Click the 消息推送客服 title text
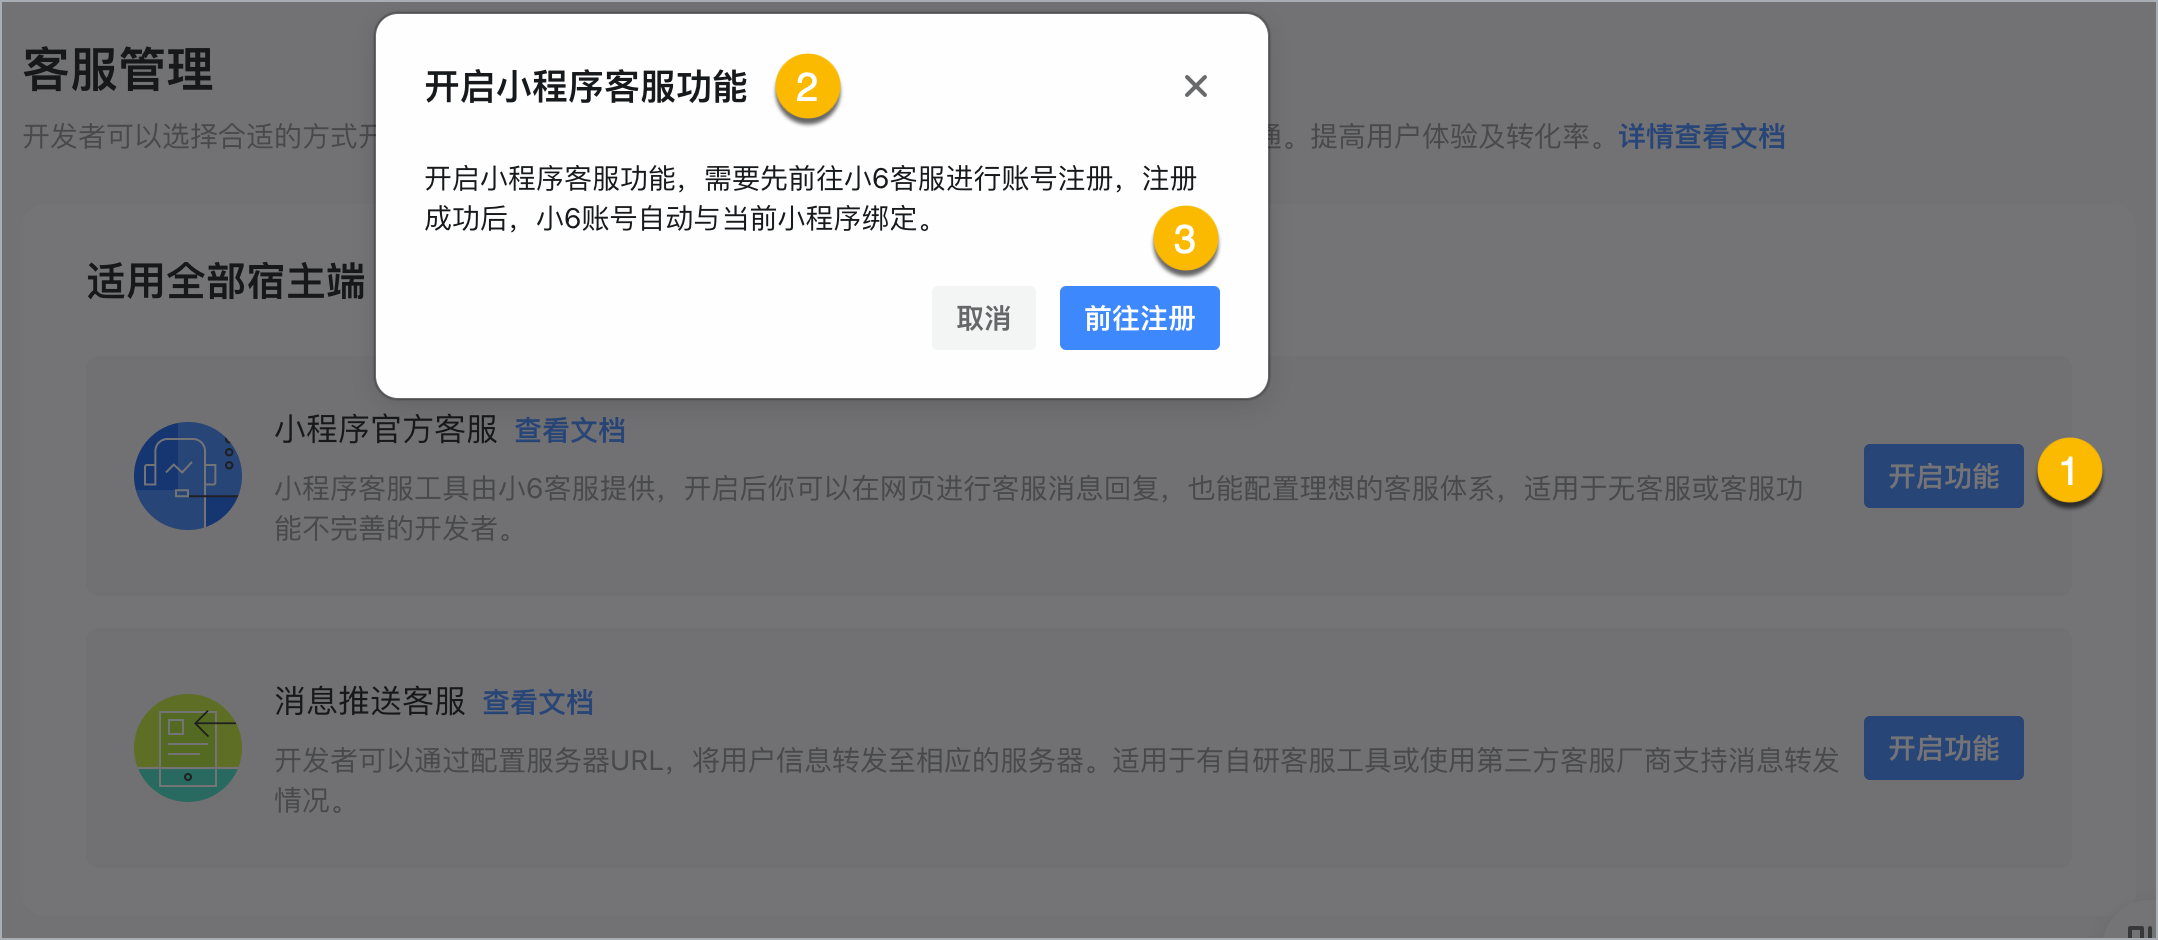Screen dimensions: 2158x940 tap(370, 701)
